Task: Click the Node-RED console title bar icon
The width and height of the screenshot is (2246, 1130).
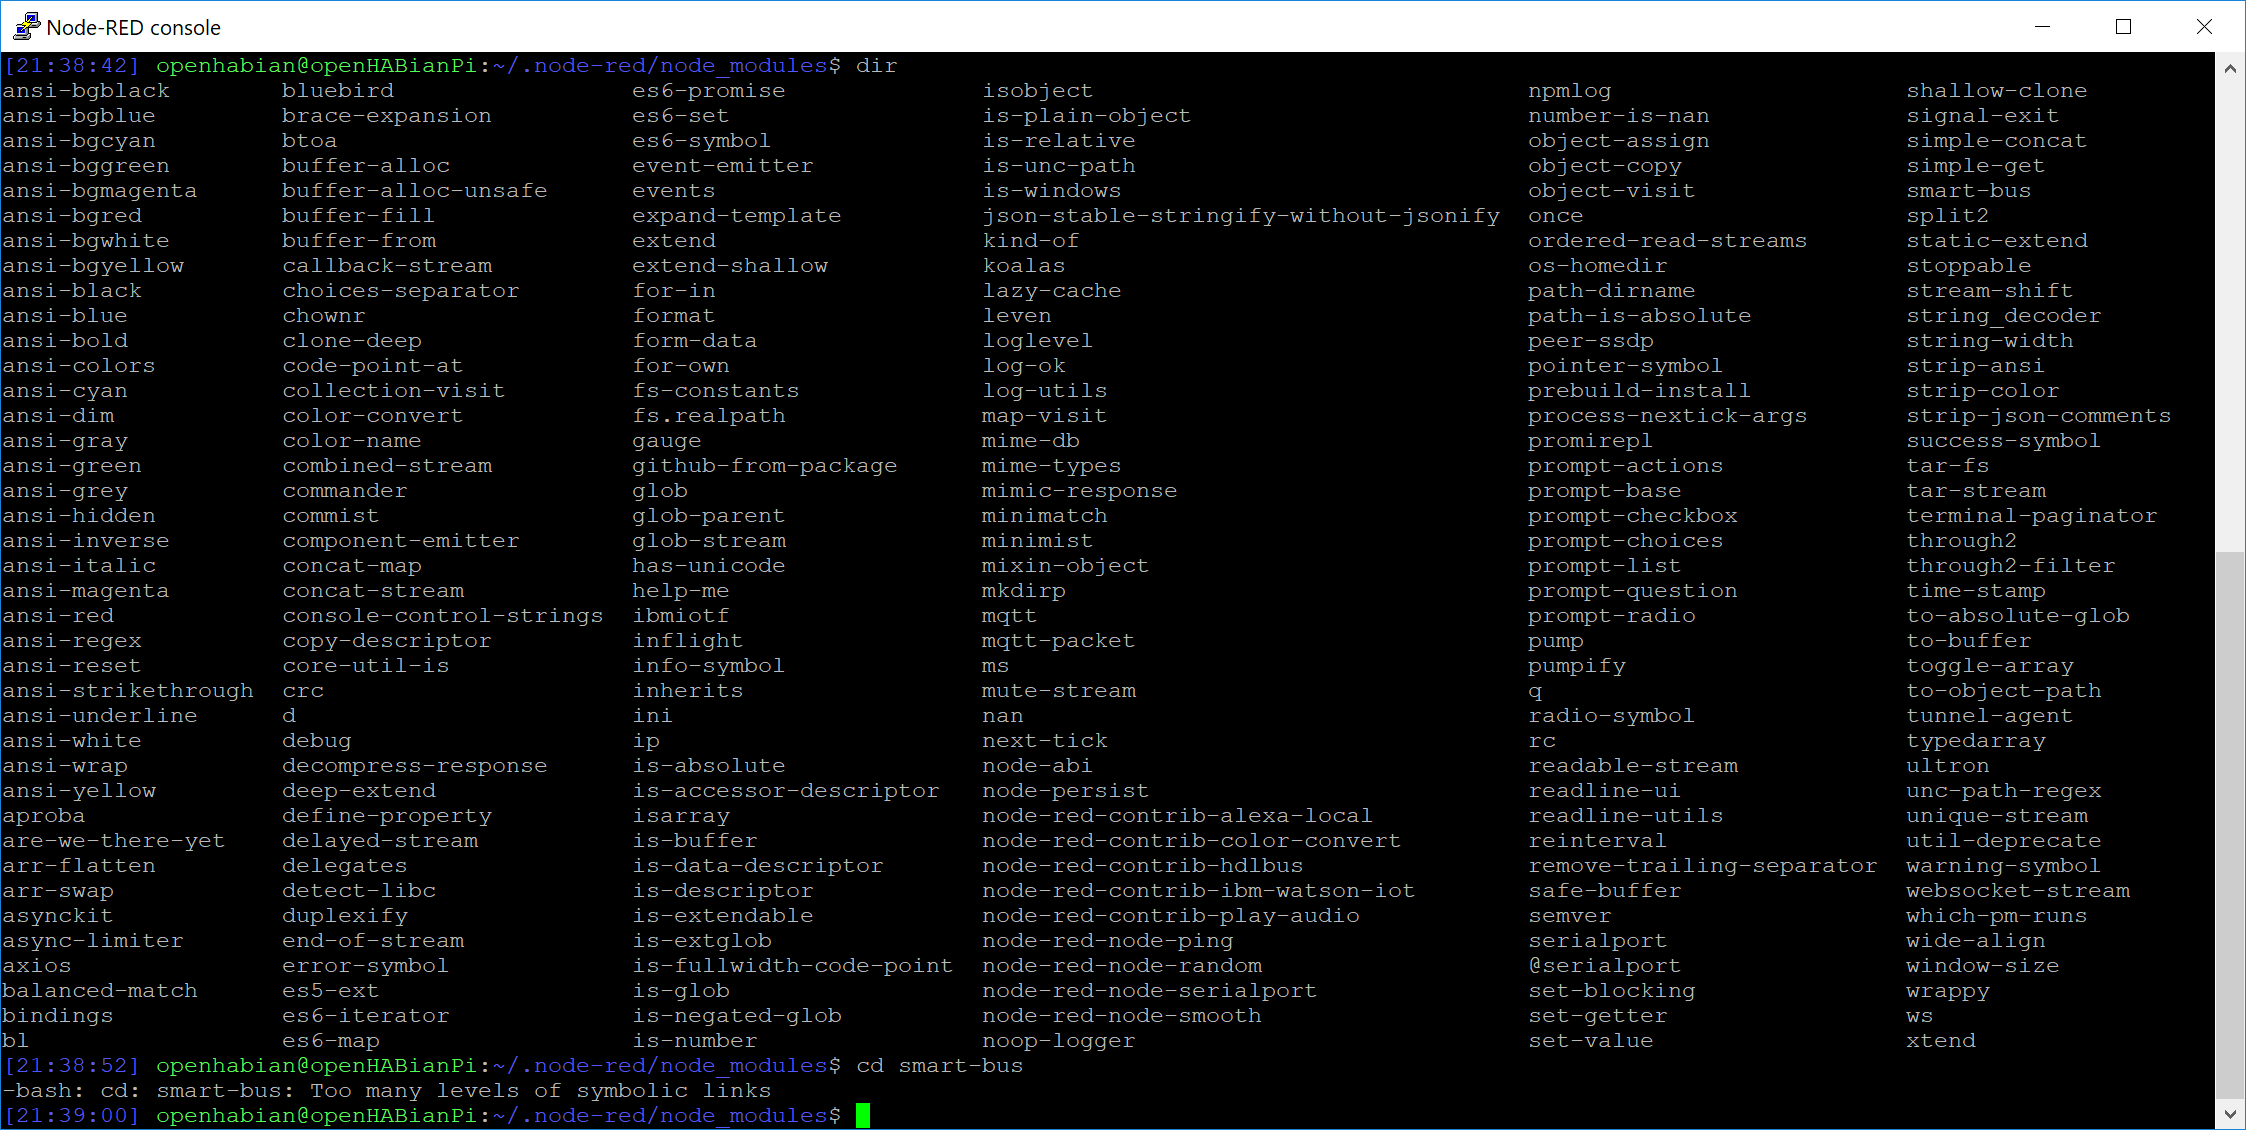Action: point(24,26)
